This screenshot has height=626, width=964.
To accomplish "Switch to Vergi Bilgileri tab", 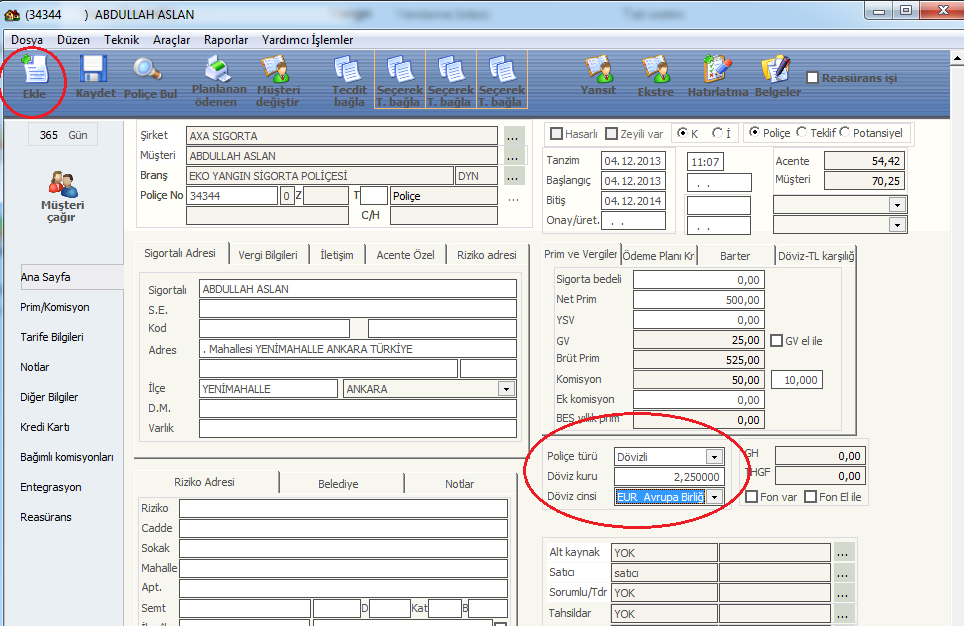I will (268, 255).
